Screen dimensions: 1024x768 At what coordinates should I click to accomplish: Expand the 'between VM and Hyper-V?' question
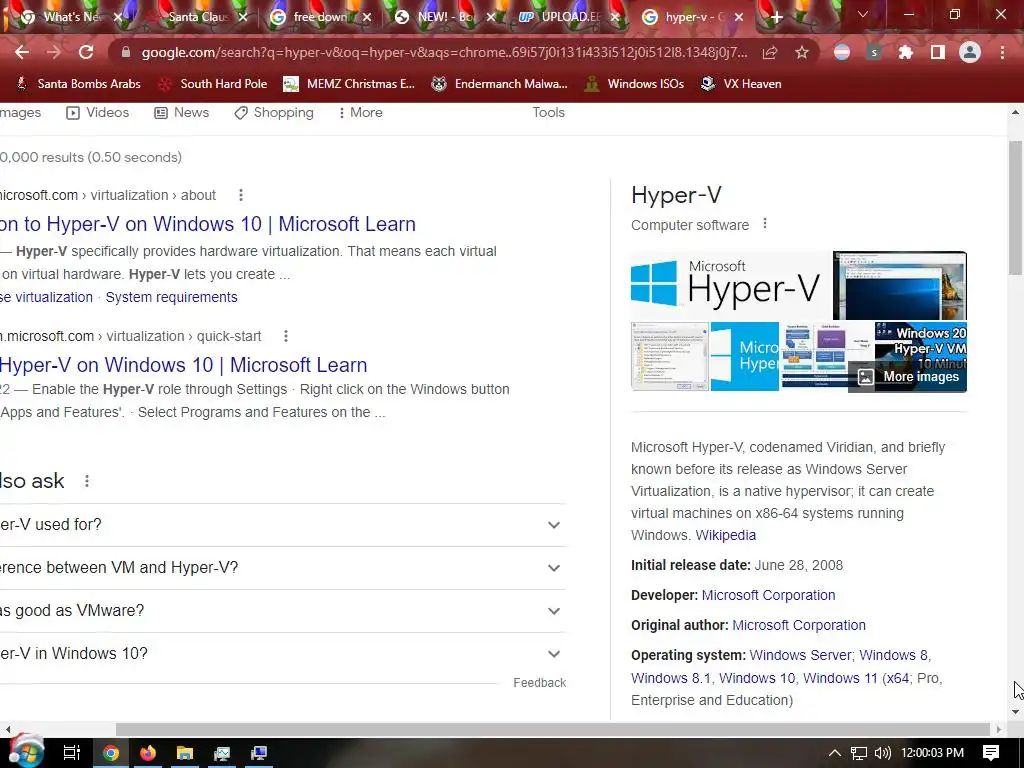tap(283, 568)
